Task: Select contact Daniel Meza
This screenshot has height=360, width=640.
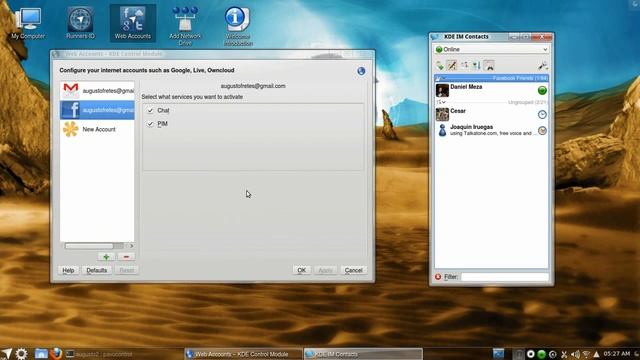Action: click(491, 90)
